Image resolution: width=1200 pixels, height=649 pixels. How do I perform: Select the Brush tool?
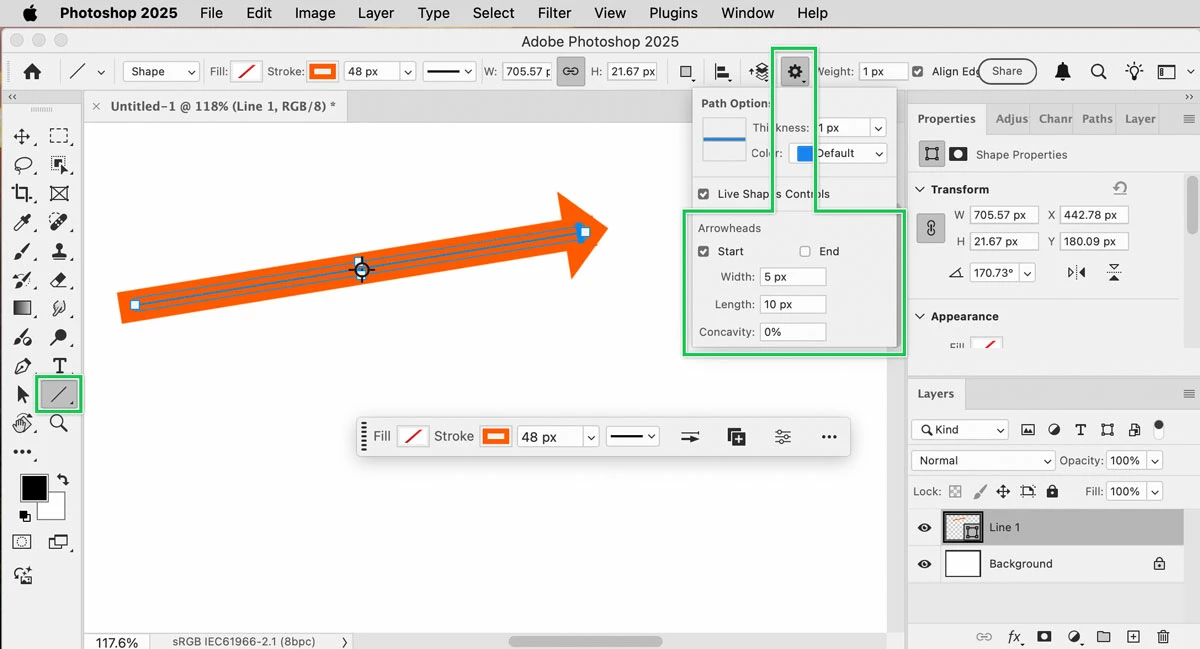(x=22, y=252)
